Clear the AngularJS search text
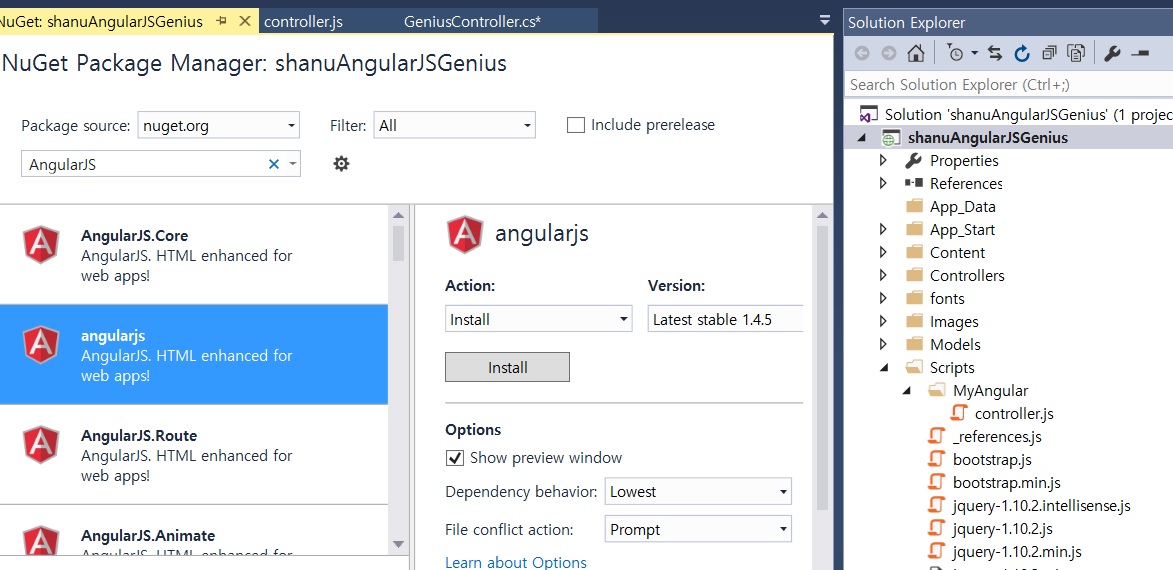 click(274, 164)
